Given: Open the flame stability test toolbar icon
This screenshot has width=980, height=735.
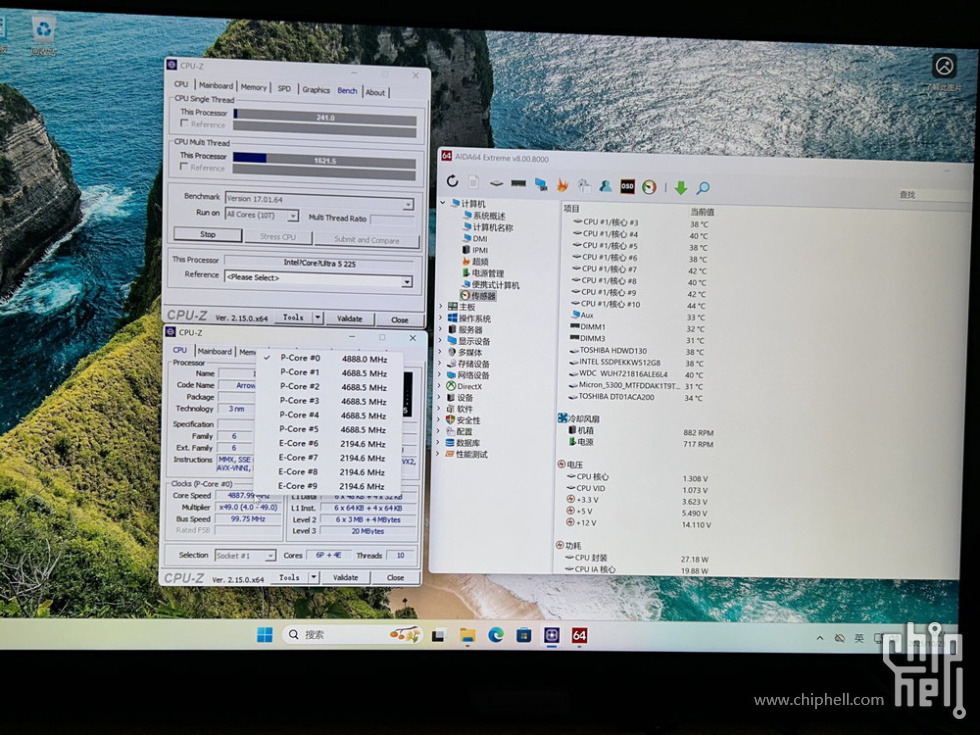Looking at the screenshot, I should pos(562,185).
